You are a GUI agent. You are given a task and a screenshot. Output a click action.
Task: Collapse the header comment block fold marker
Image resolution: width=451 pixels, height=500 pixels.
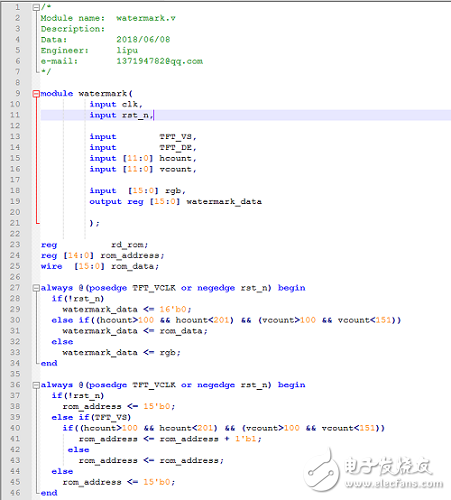[x=36, y=7]
